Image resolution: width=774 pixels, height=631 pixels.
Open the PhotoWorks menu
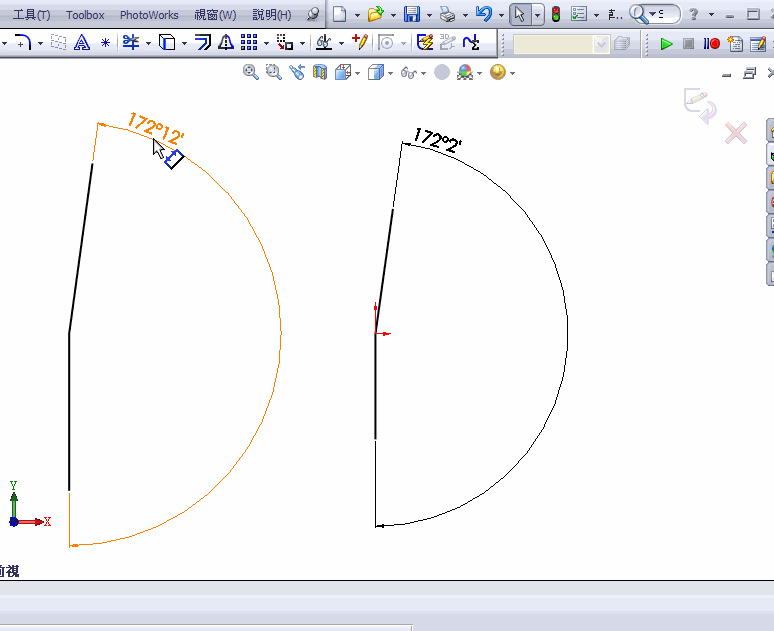[x=149, y=15]
